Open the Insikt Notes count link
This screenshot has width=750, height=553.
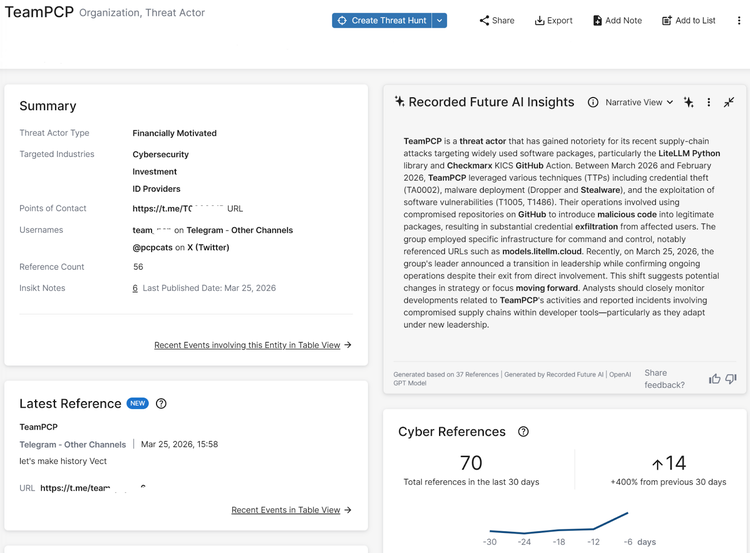pos(135,288)
